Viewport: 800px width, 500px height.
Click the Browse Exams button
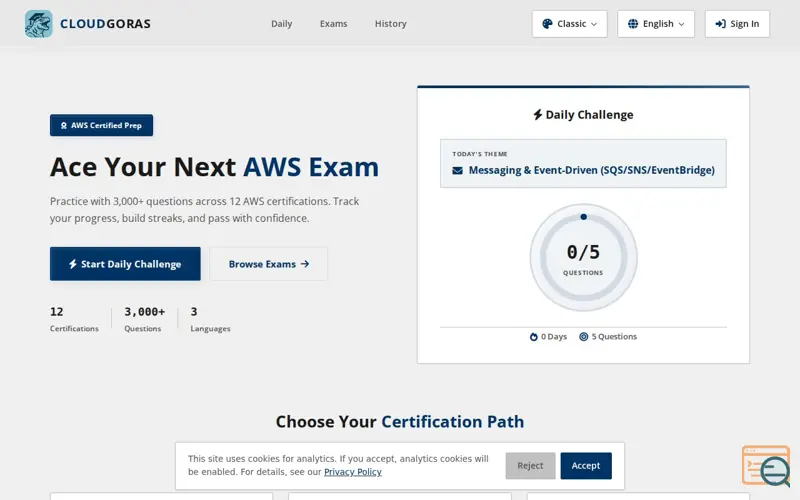(x=268, y=264)
